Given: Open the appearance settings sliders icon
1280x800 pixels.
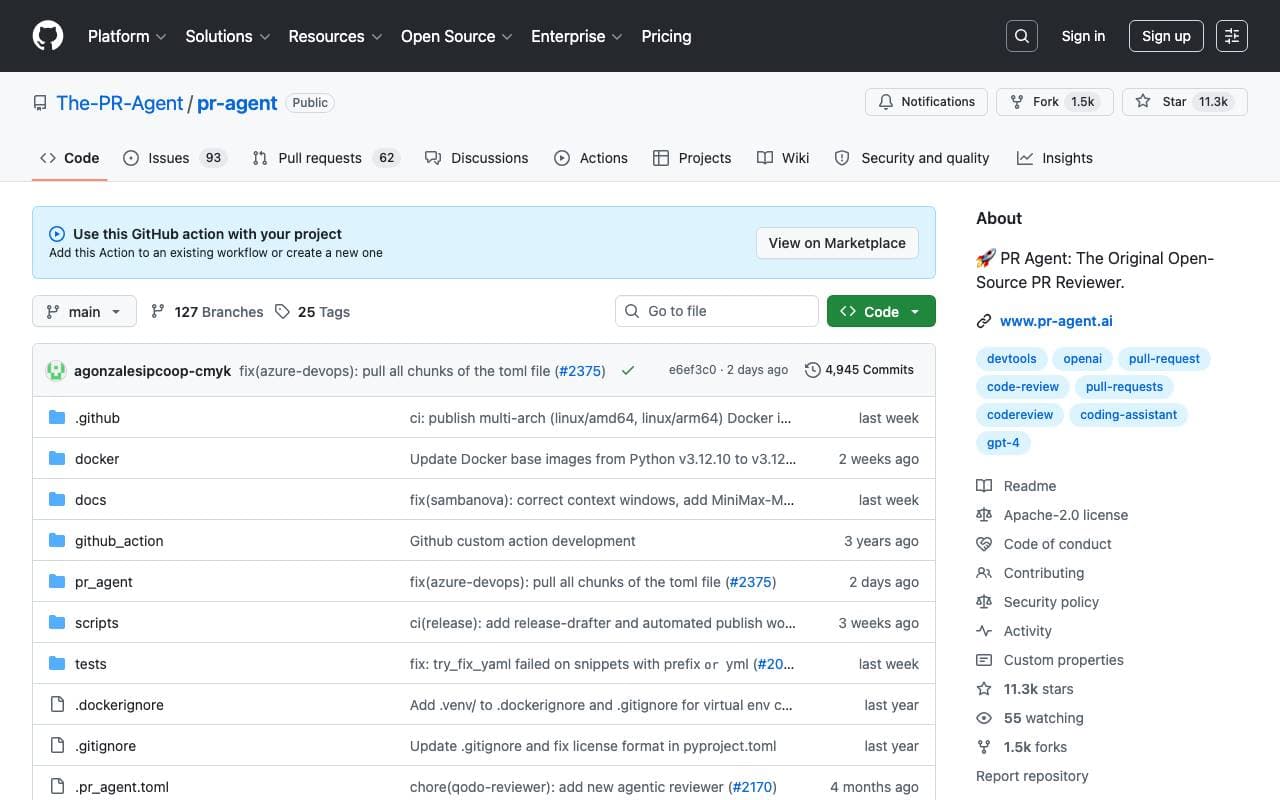Looking at the screenshot, I should tap(1232, 36).
